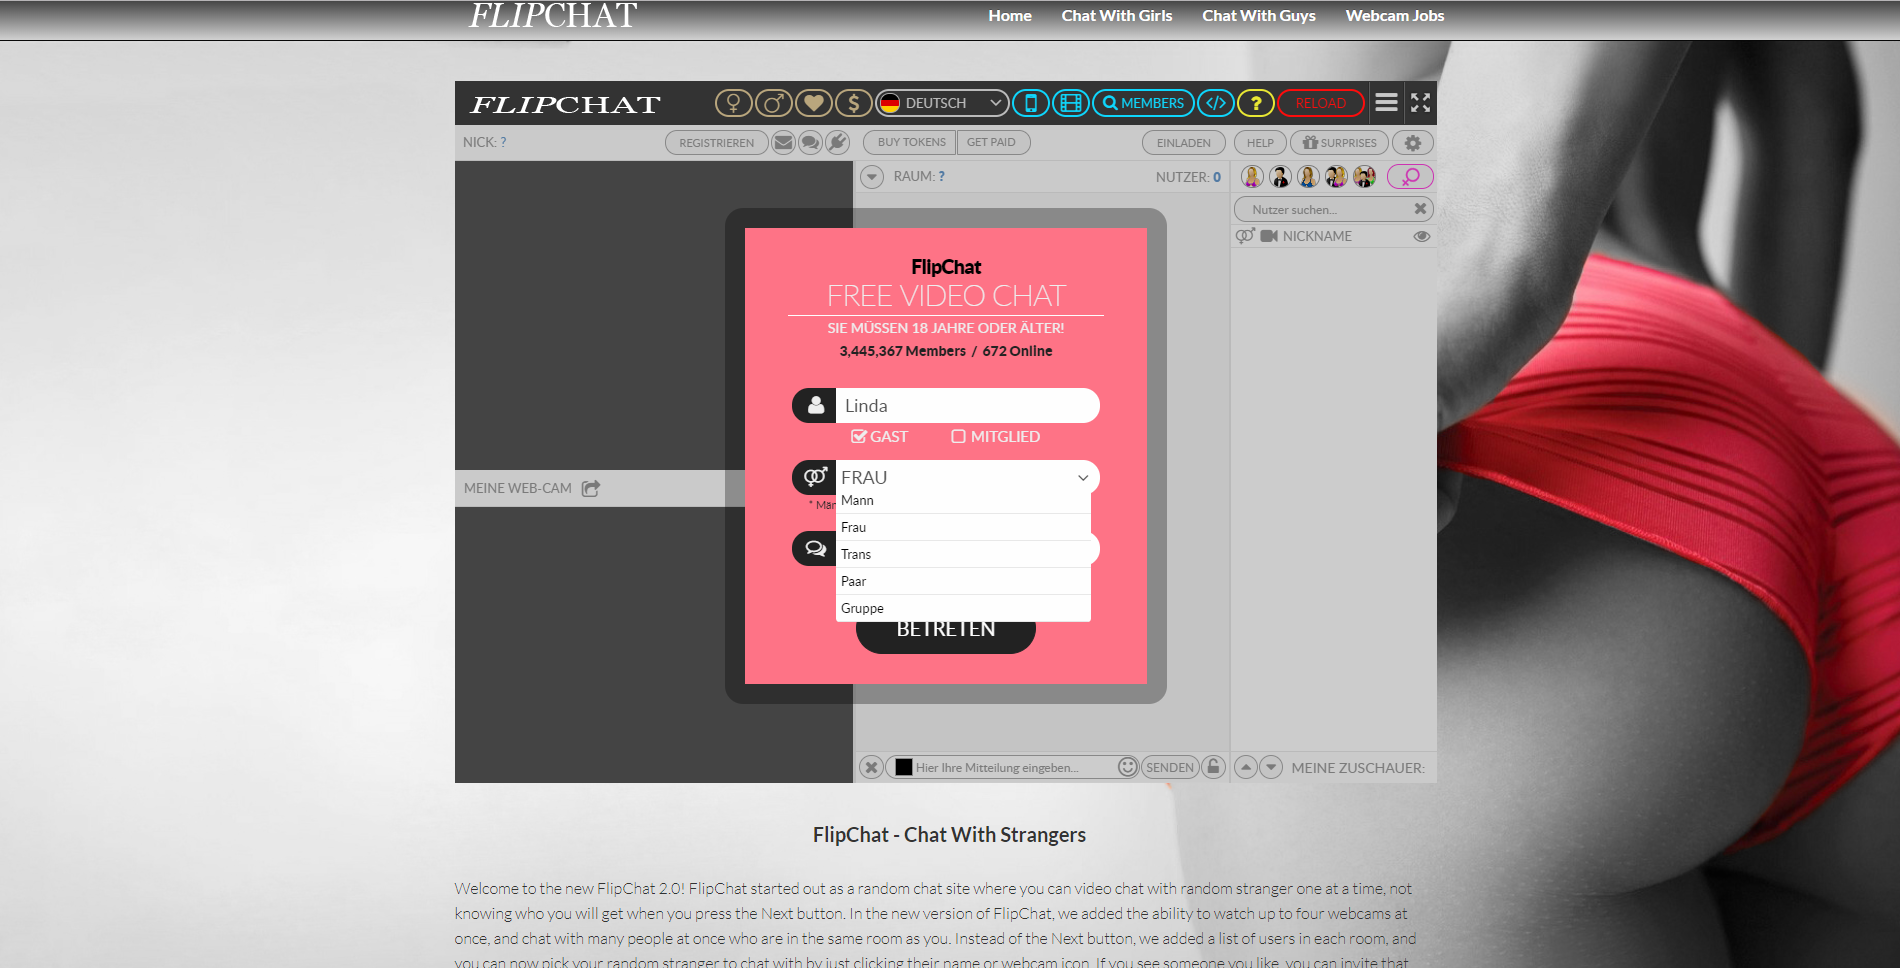1900x968 pixels.
Task: Click the Einladen button
Action: [x=1184, y=143]
